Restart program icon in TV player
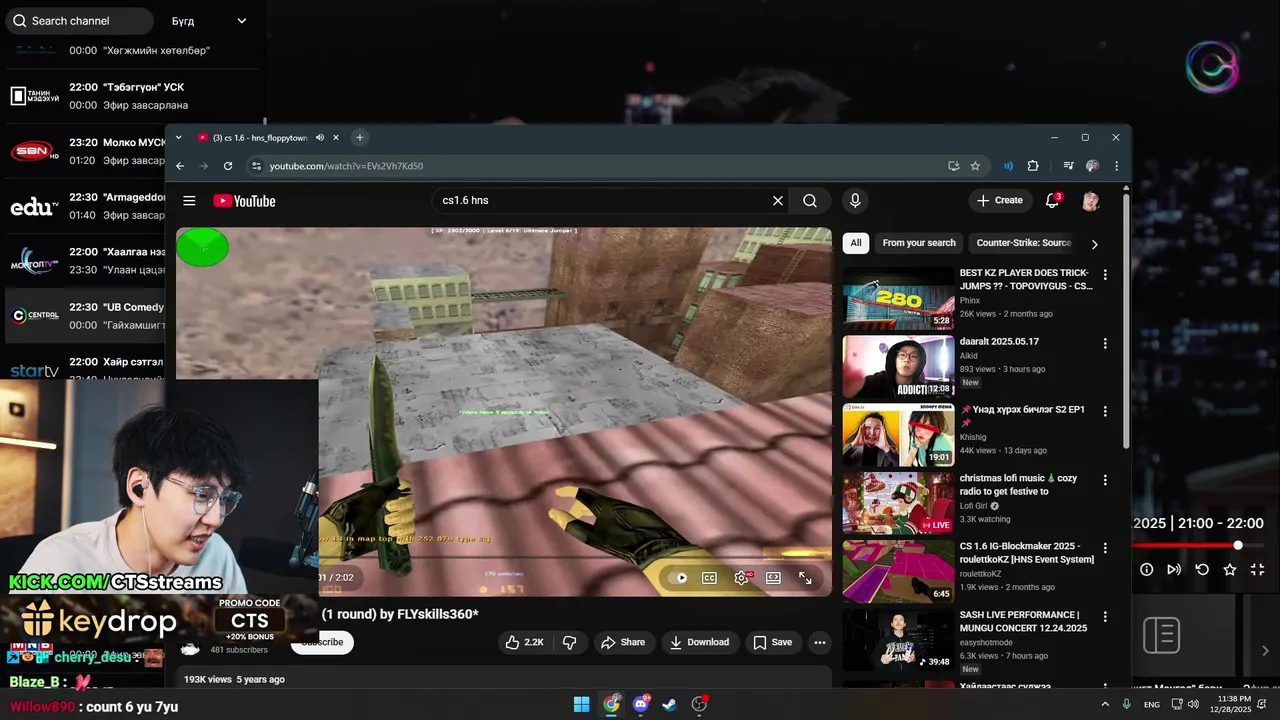The height and width of the screenshot is (720, 1280). [x=1203, y=569]
